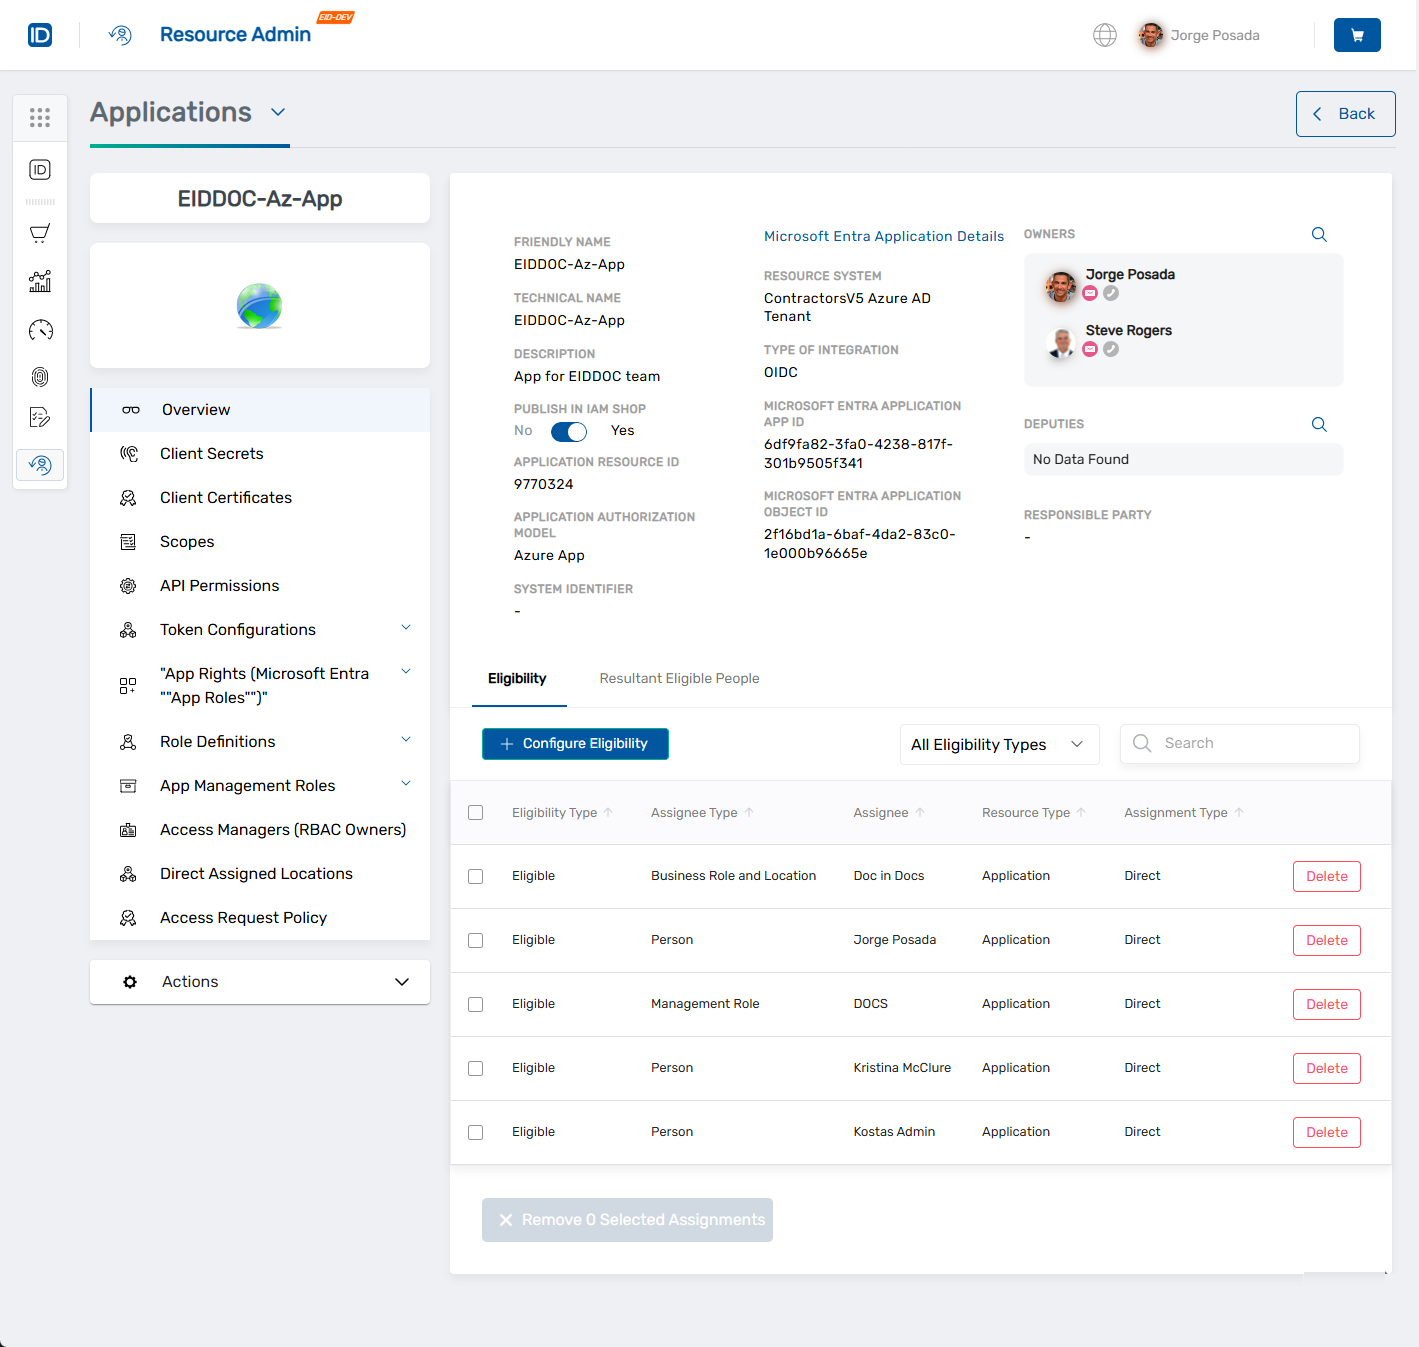1419x1347 pixels.
Task: Switch to the Resultant Eligible People tab
Action: [x=678, y=678]
